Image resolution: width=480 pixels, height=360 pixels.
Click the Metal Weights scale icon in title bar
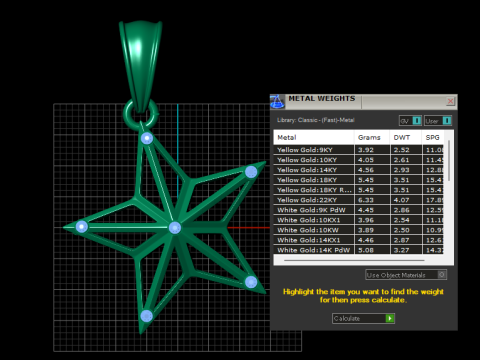click(x=277, y=102)
